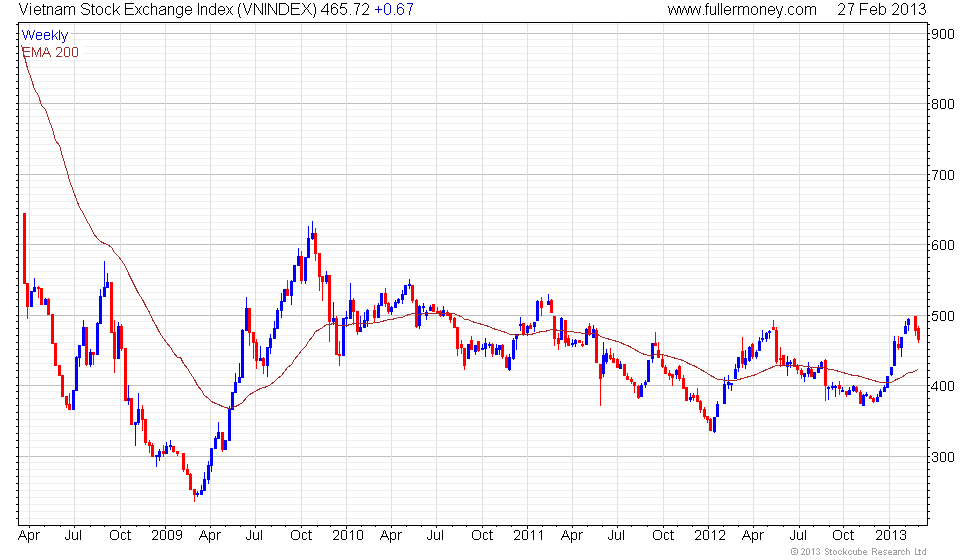Click the 900 price axis label

942,34
